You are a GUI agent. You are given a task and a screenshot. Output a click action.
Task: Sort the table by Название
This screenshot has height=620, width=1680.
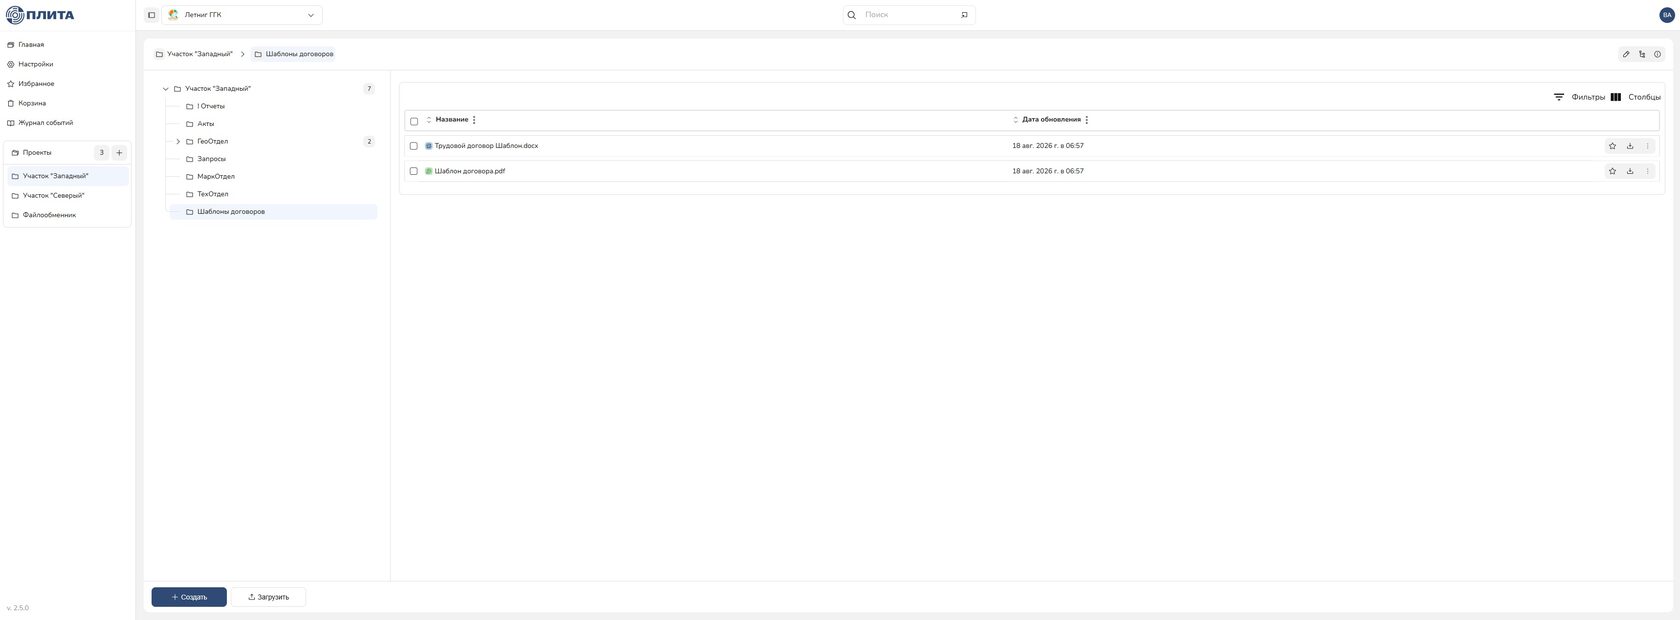tap(429, 120)
